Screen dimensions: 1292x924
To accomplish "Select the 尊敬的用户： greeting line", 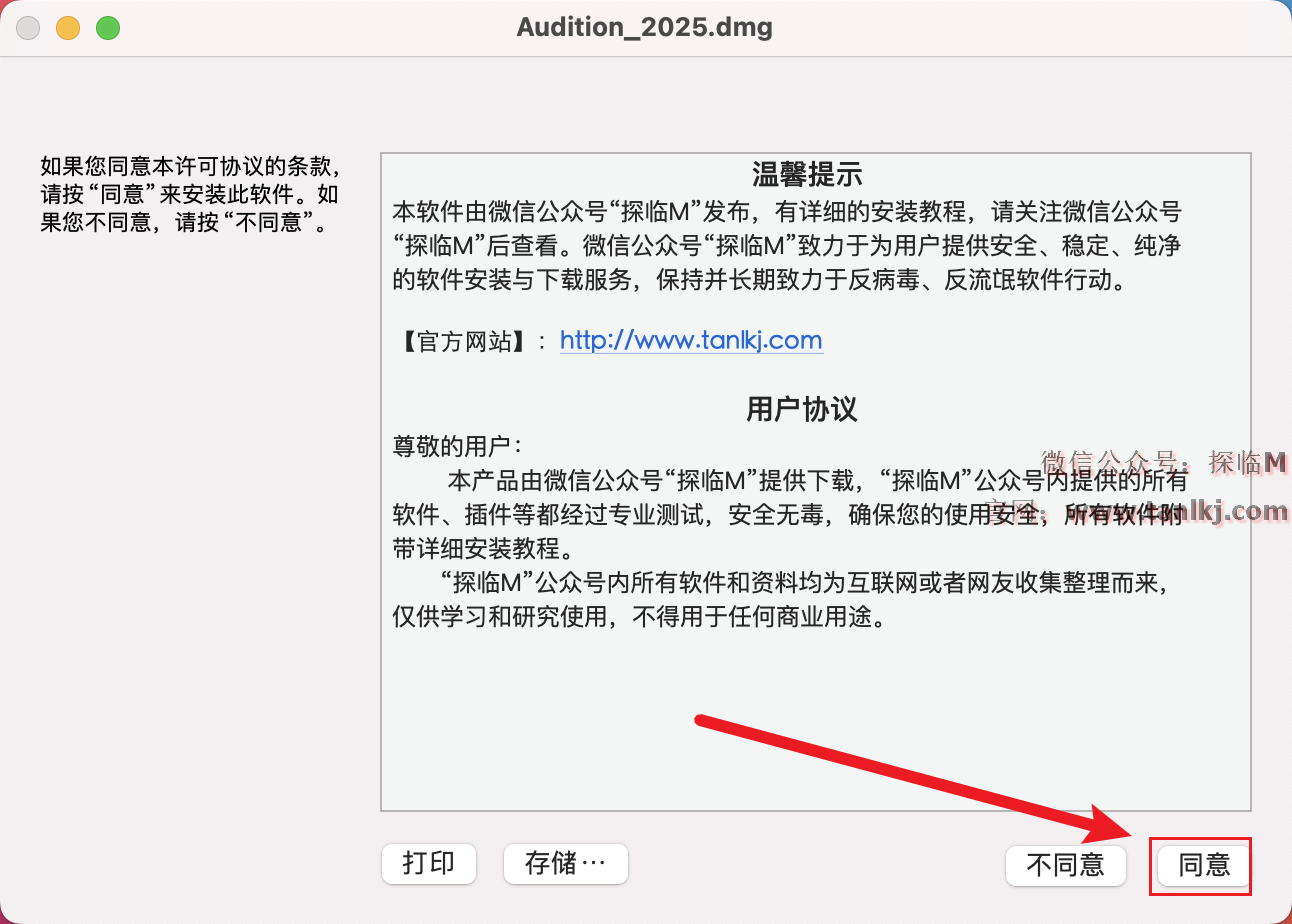I will point(457,445).
